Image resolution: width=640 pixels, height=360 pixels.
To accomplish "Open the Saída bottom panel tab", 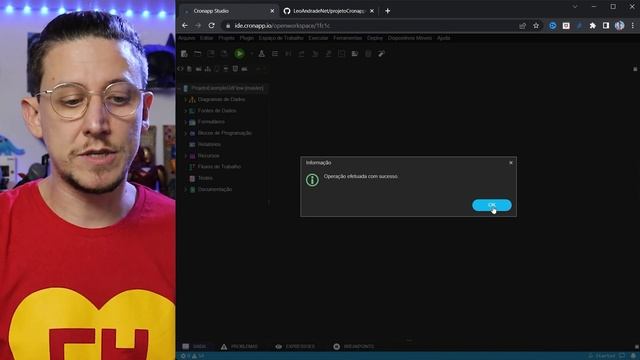I will (x=195, y=347).
